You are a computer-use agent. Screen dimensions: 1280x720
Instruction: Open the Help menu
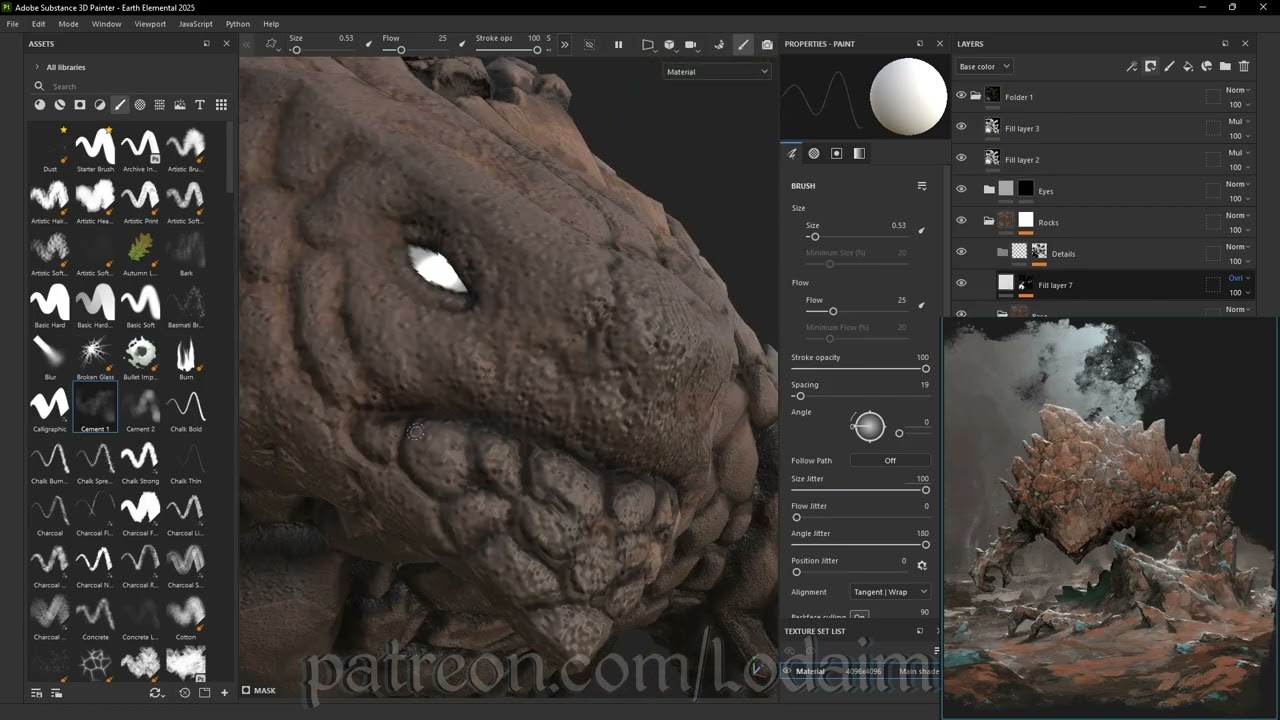pyautogui.click(x=271, y=24)
